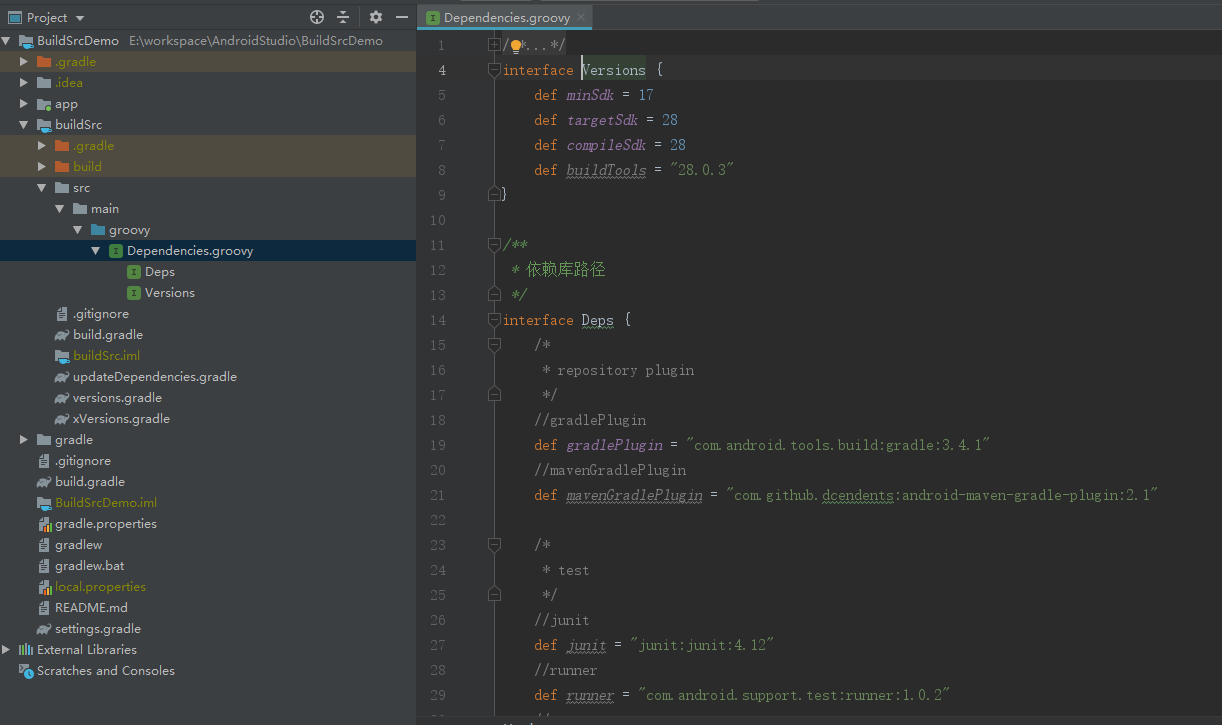Expand the app module folder

(24, 104)
